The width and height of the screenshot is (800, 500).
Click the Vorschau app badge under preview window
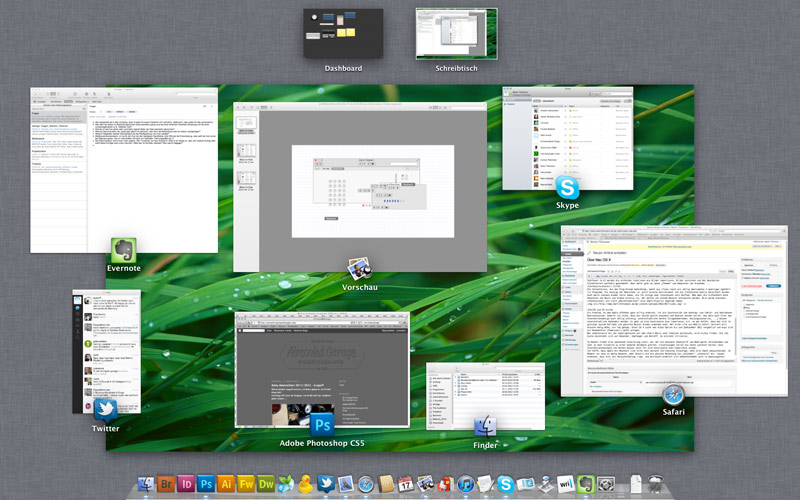click(360, 269)
